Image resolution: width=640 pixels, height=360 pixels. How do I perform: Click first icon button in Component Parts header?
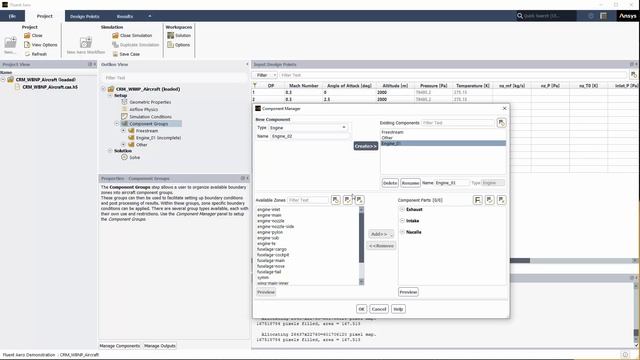tap(478, 200)
